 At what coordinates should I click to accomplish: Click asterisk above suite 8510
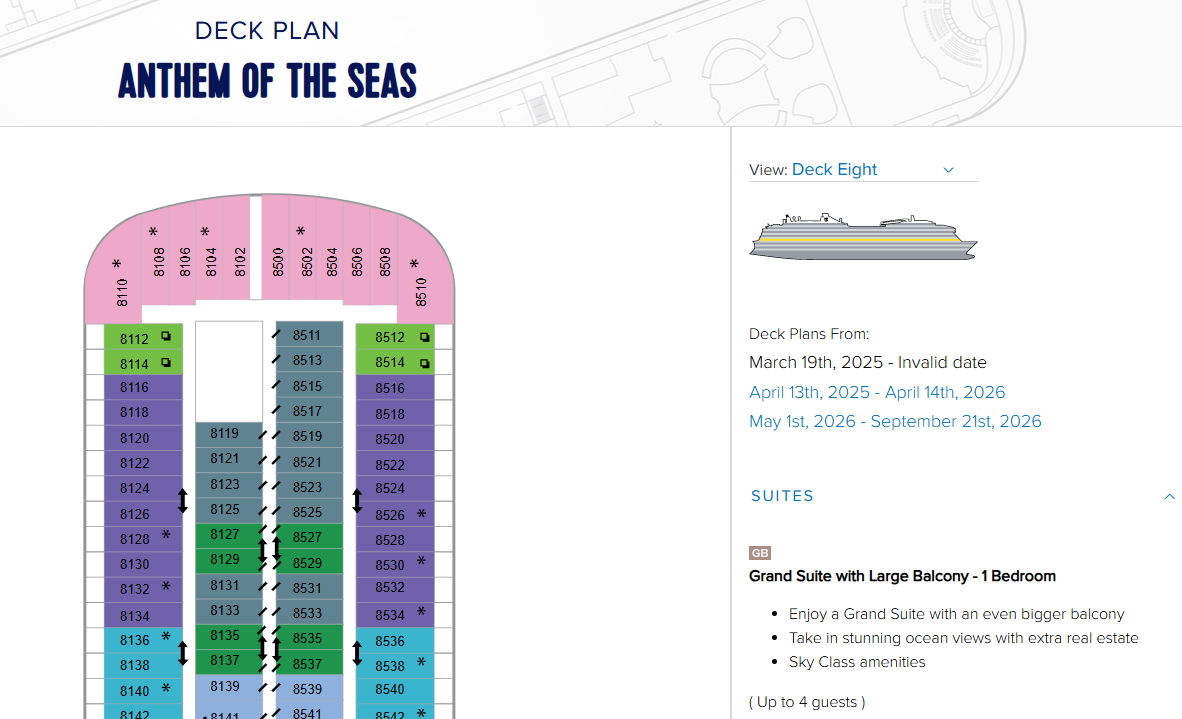click(414, 265)
